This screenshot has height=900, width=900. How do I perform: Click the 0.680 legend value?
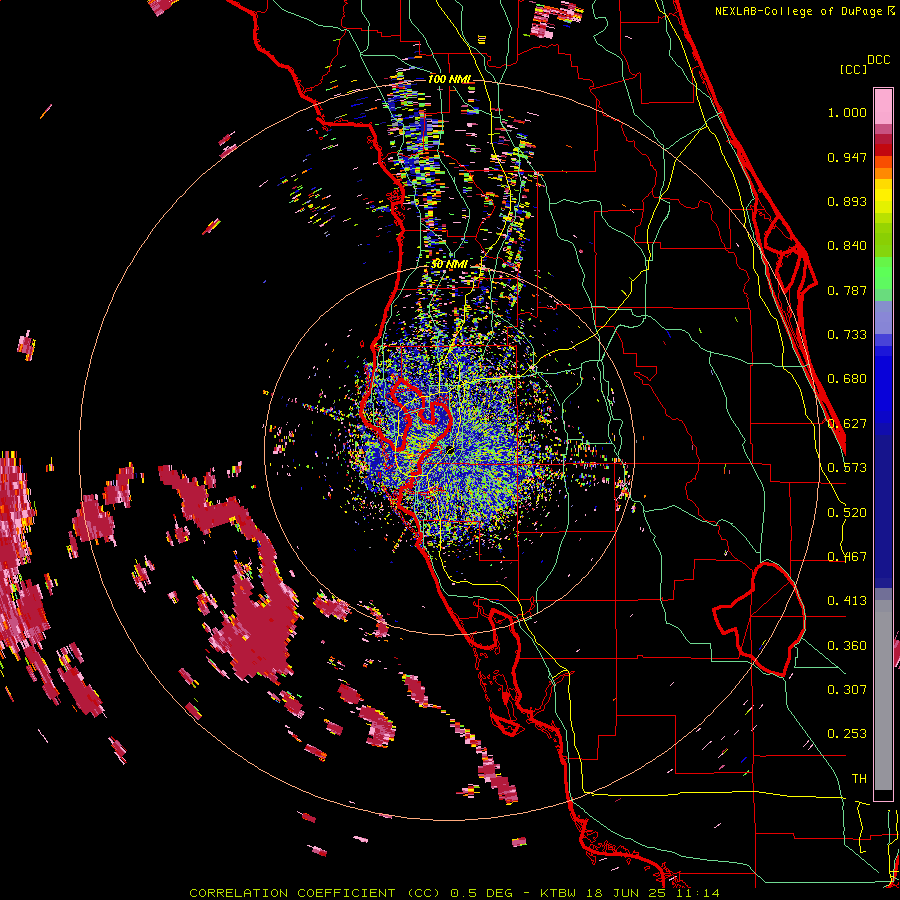(847, 379)
